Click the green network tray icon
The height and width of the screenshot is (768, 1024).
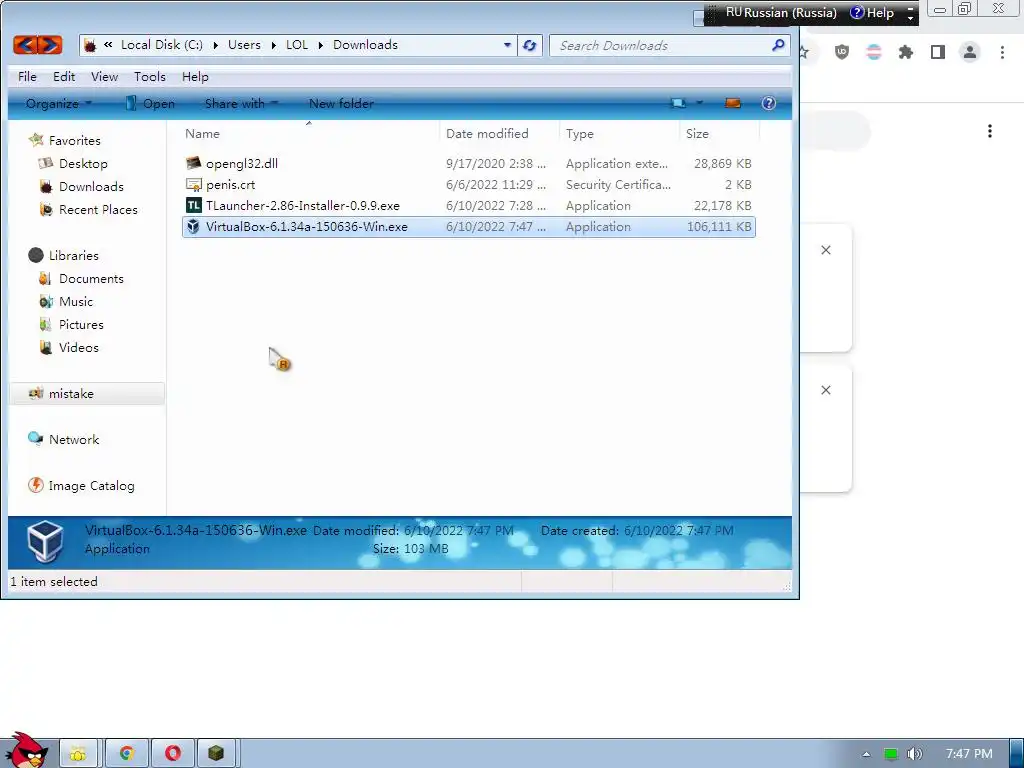click(891, 754)
